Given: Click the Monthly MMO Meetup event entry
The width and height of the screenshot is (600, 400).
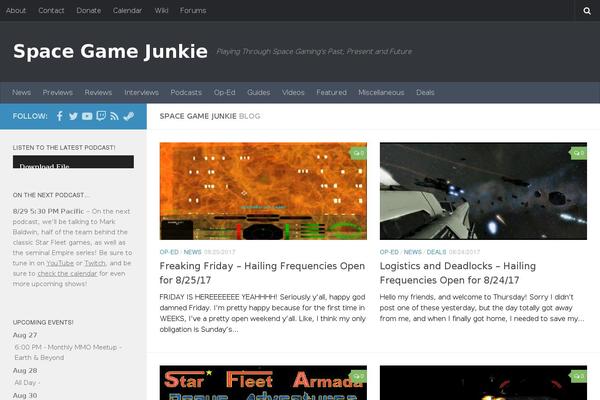Looking at the screenshot, I should (x=68, y=352).
